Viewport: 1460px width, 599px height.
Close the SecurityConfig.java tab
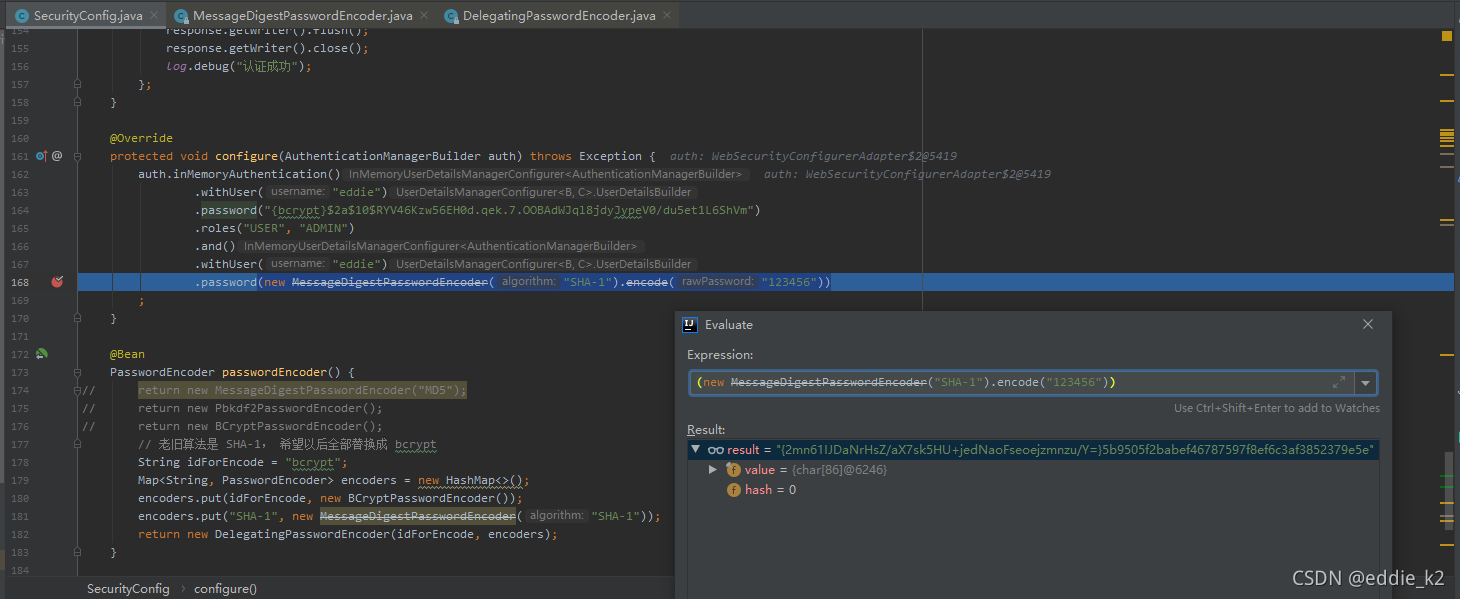(153, 16)
